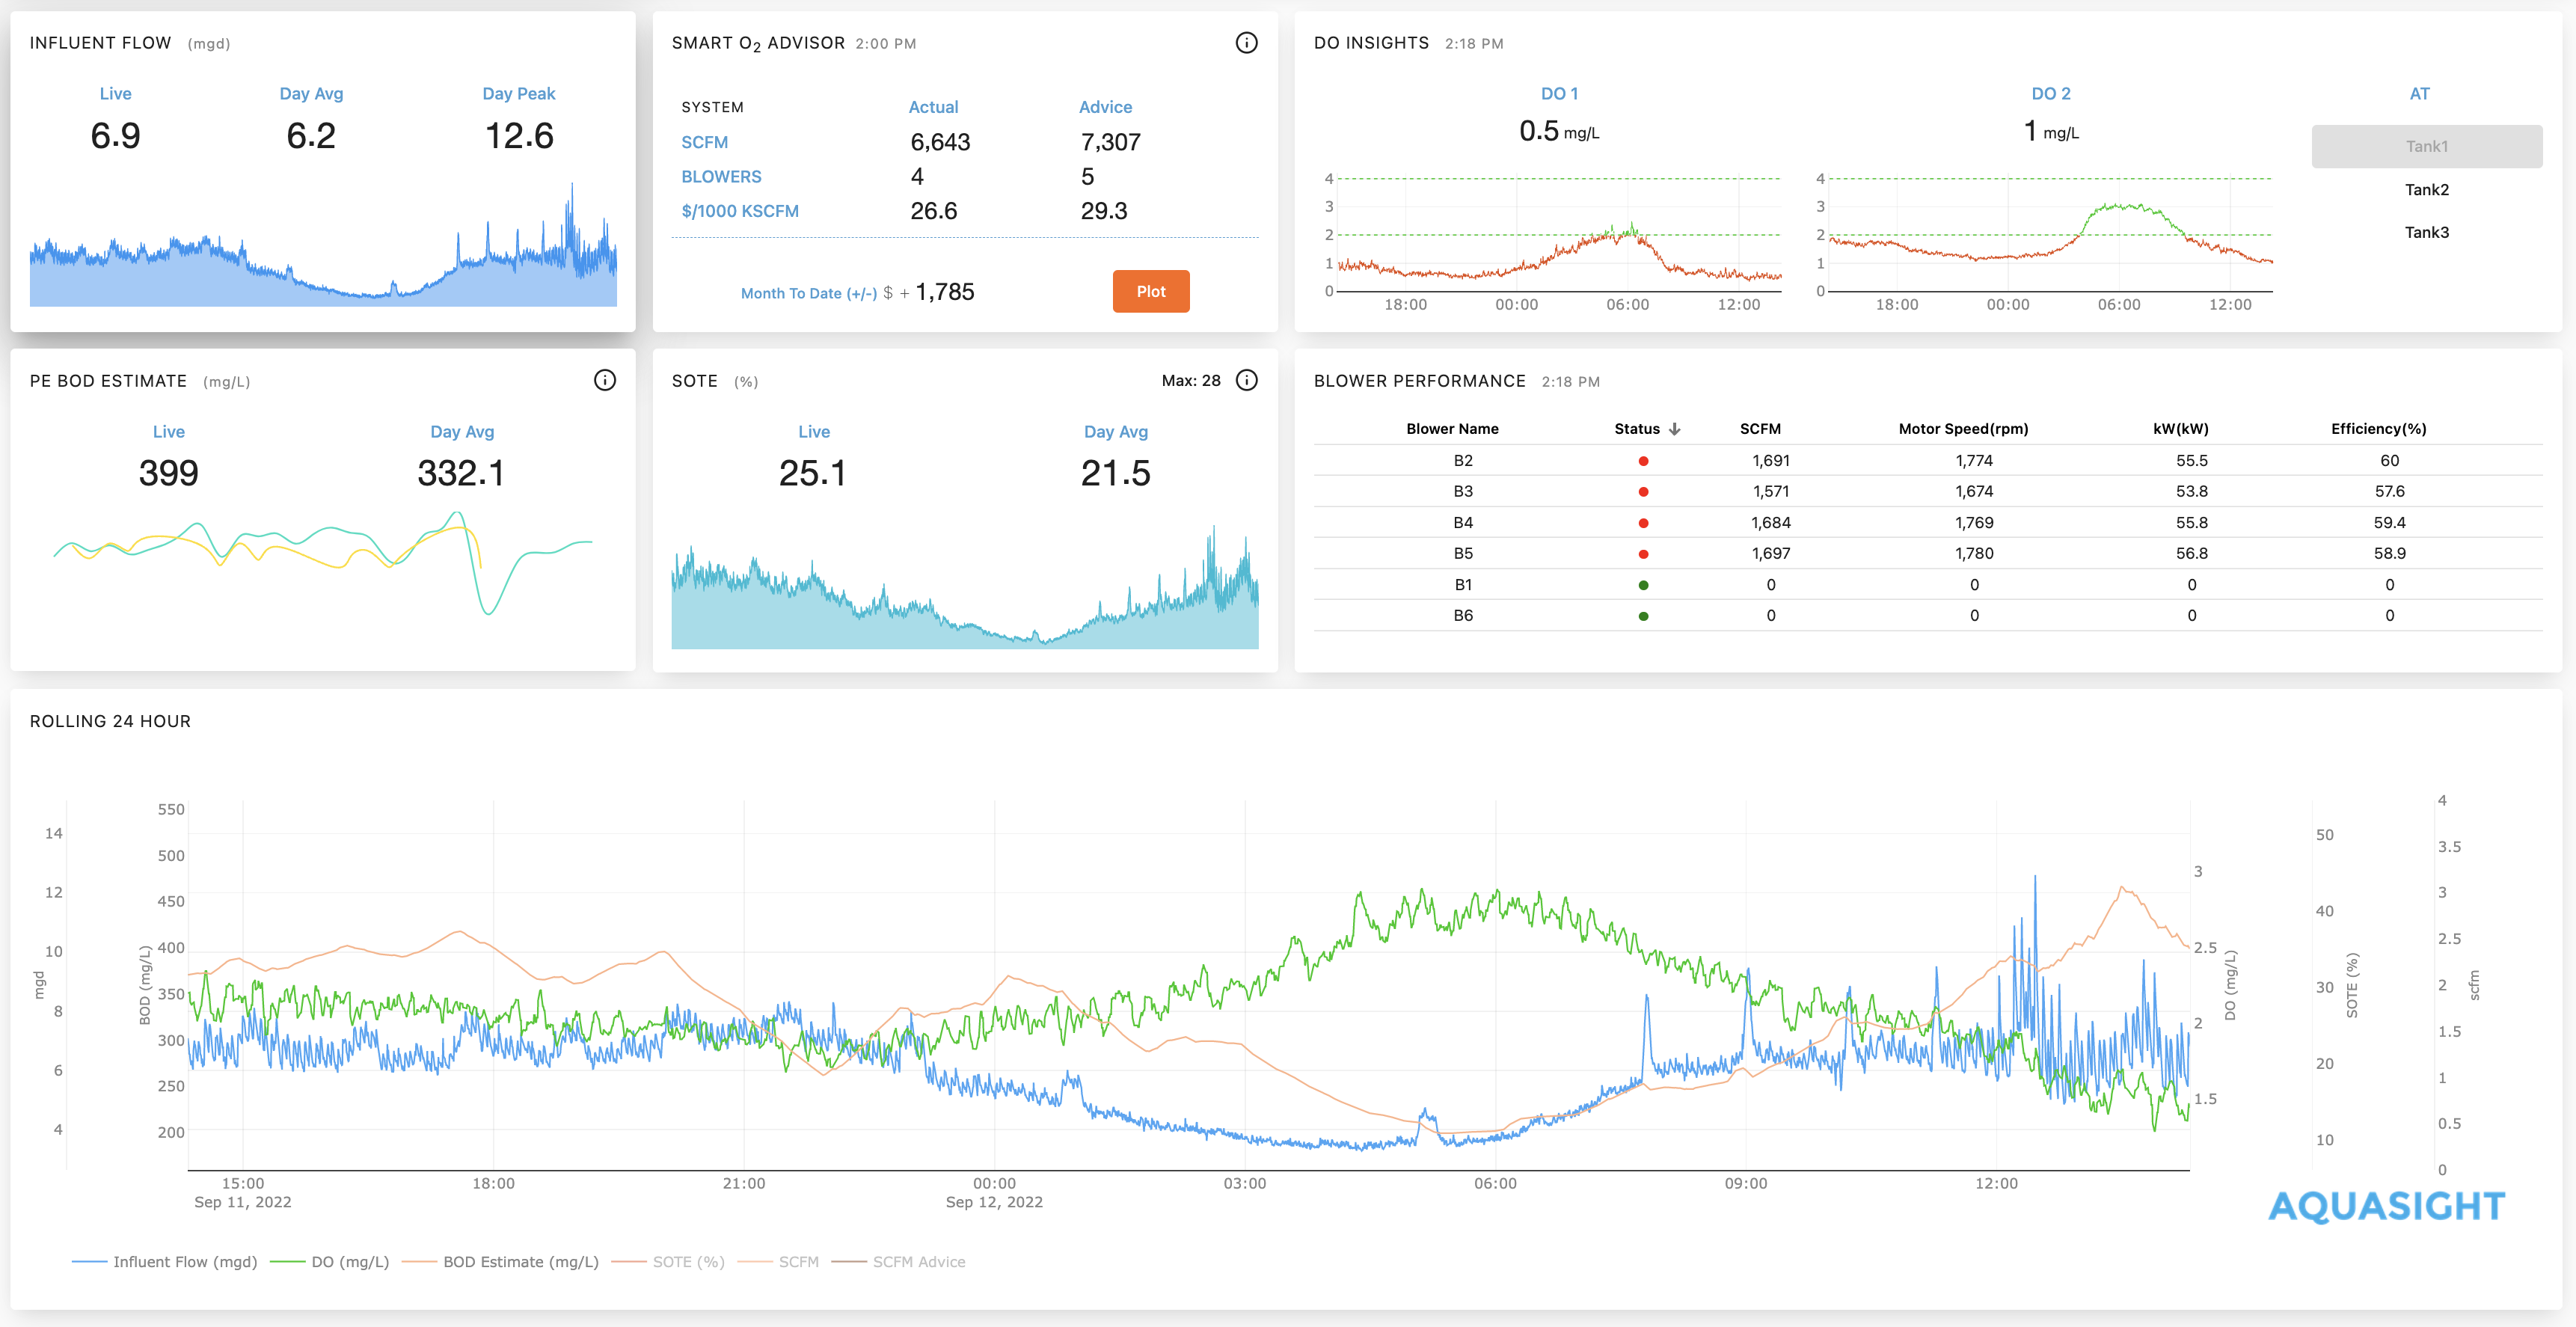Screen dimensions: 2576x1327
Task: Select Tank3 in the AT list
Action: click(x=2426, y=232)
